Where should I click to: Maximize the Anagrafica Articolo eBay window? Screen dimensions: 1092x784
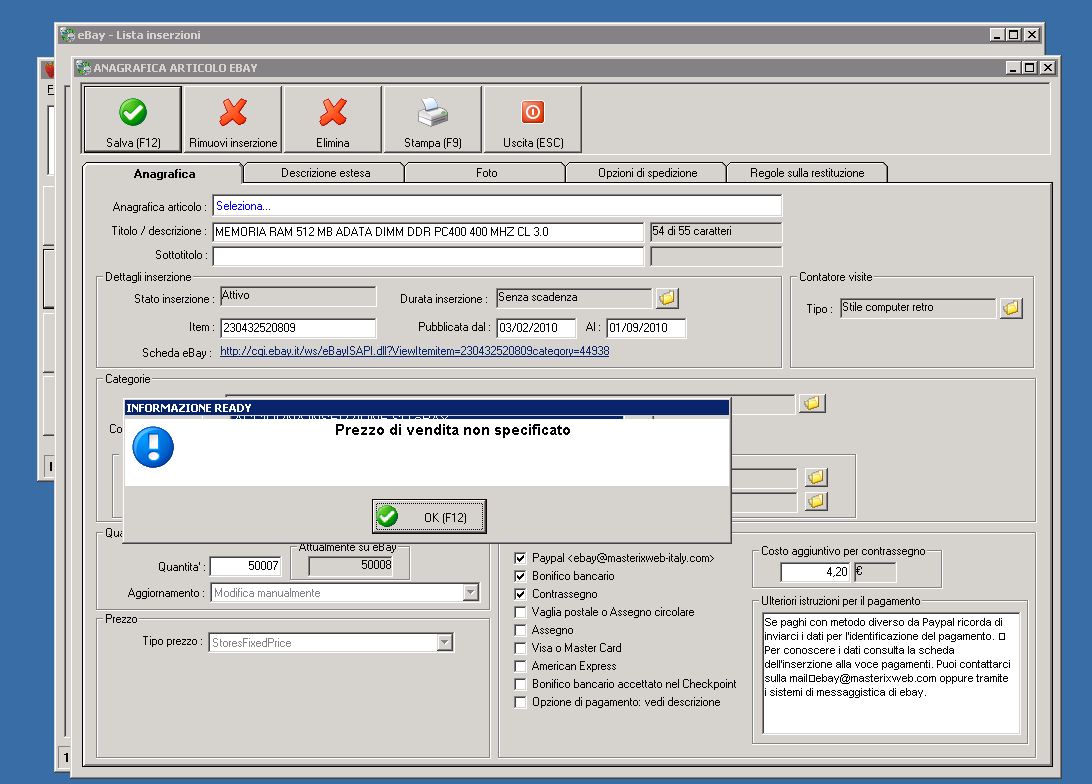pyautogui.click(x=1029, y=68)
